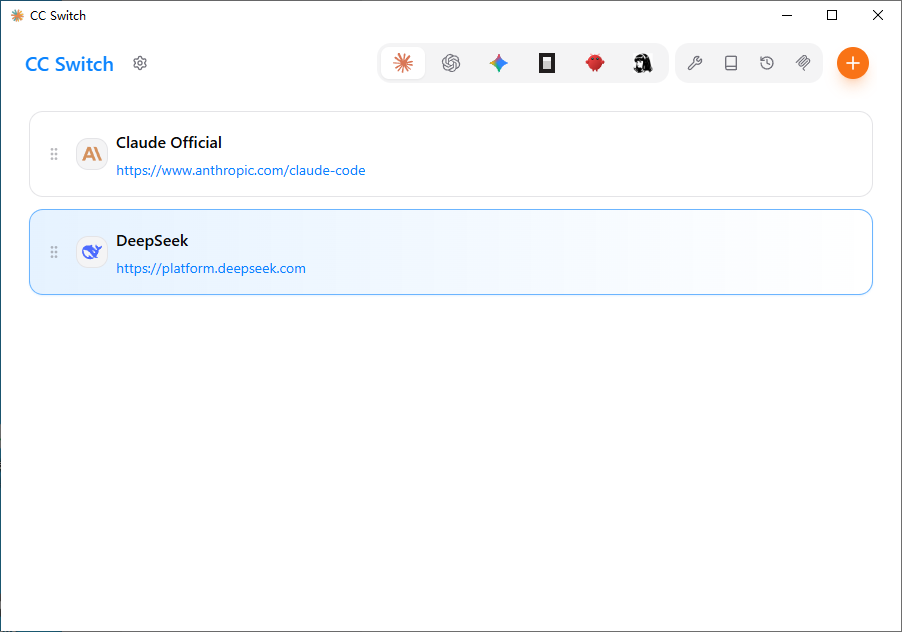Open the platform.deepseek.com link
902x632 pixels.
tap(211, 269)
